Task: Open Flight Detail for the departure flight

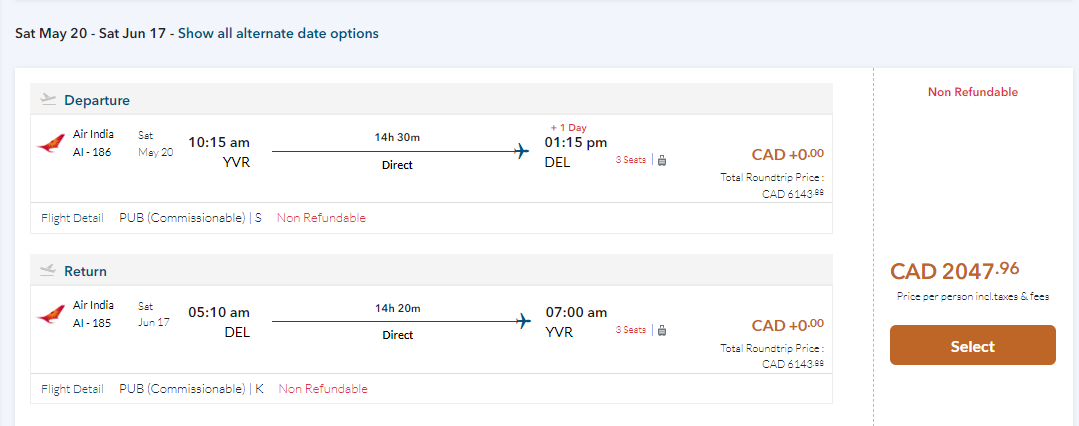Action: (x=72, y=218)
